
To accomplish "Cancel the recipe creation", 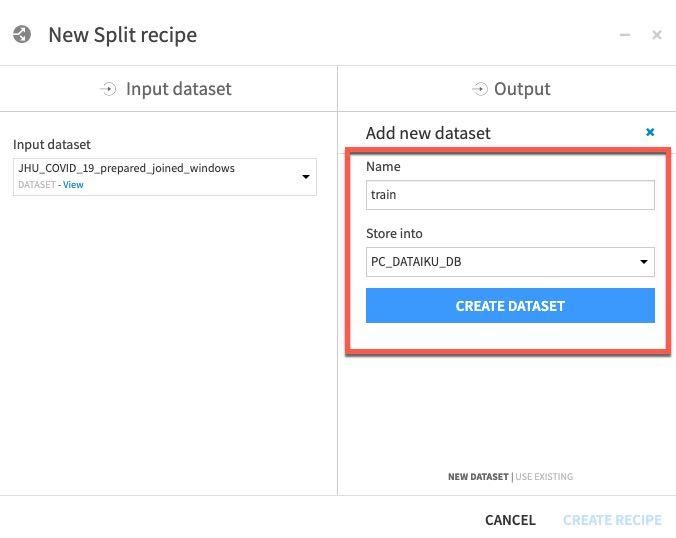I will tap(510, 520).
